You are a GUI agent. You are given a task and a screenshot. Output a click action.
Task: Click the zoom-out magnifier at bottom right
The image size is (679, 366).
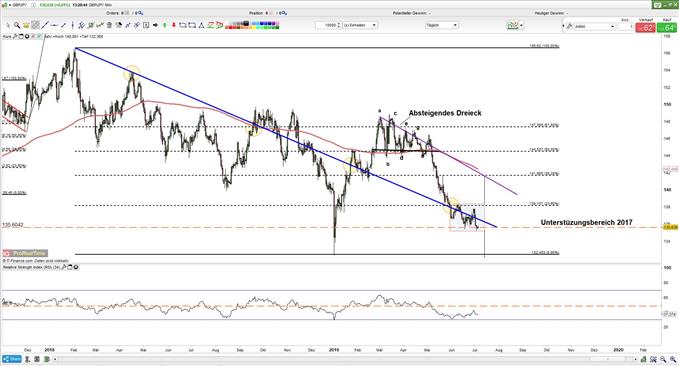(x=663, y=359)
